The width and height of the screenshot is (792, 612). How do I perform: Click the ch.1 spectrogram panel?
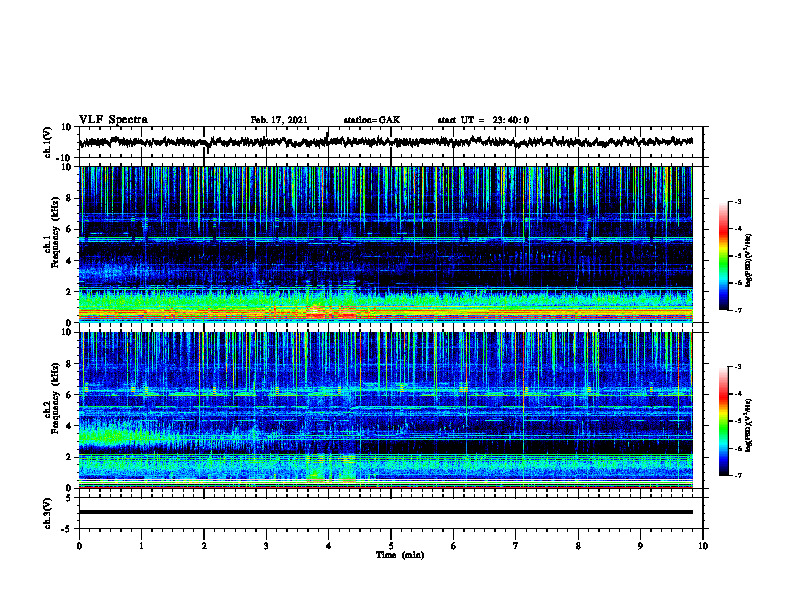pyautogui.click(x=386, y=244)
